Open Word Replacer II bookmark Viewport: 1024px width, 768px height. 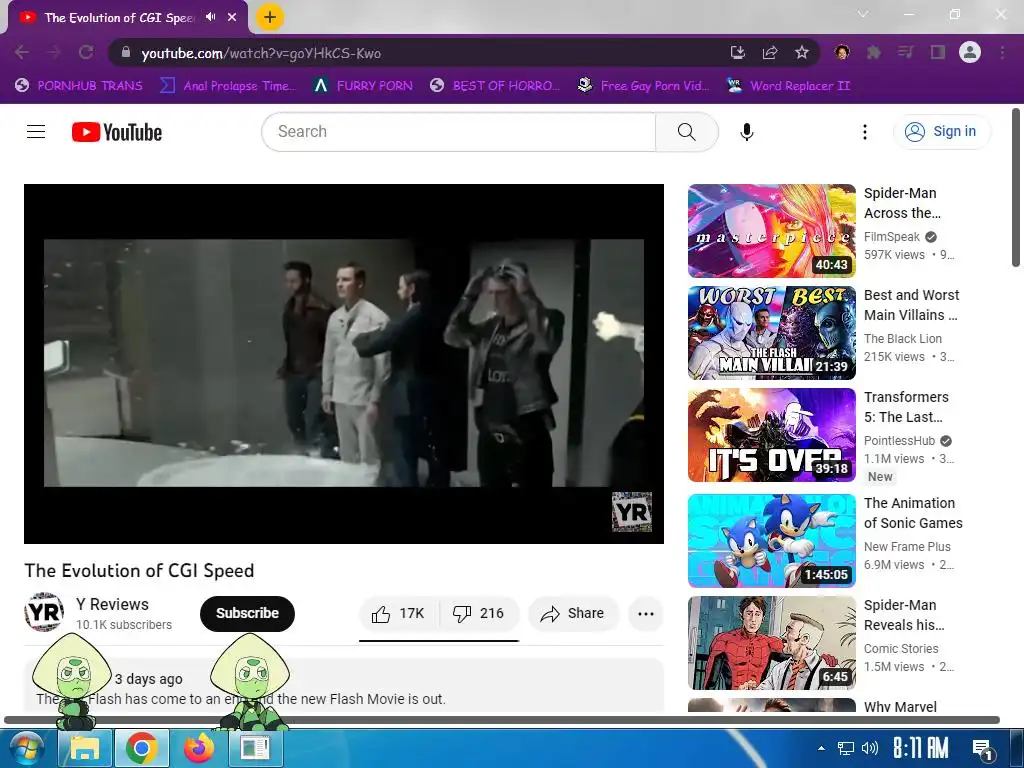tap(788, 86)
